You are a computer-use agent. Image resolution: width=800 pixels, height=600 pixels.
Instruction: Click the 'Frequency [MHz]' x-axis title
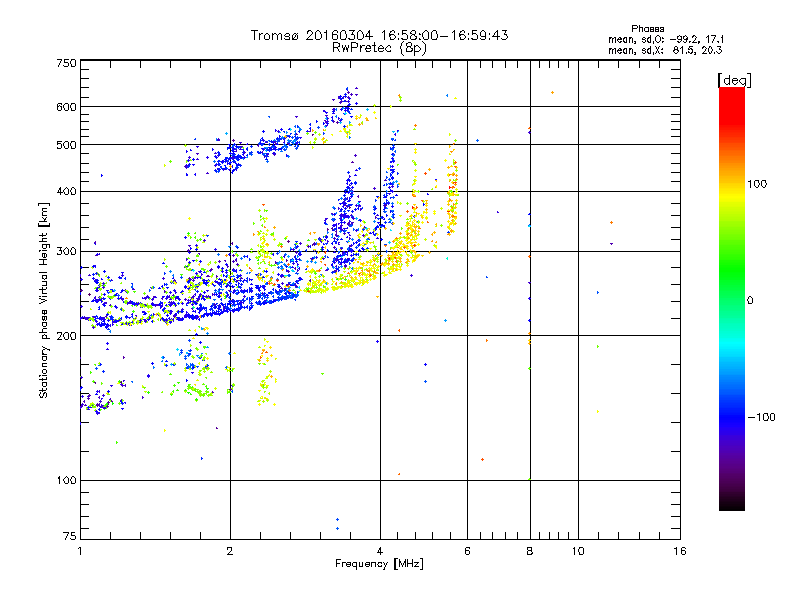click(379, 564)
